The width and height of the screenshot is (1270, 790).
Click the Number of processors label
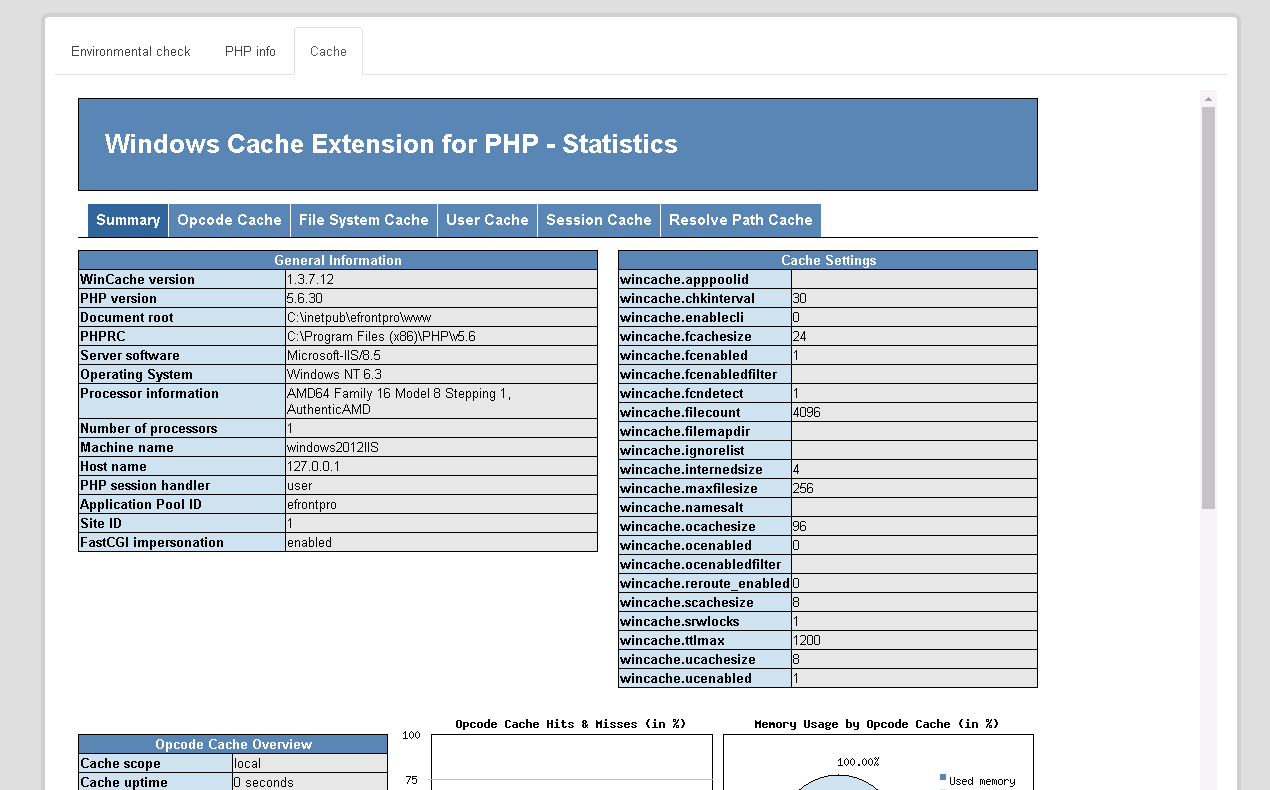148,428
